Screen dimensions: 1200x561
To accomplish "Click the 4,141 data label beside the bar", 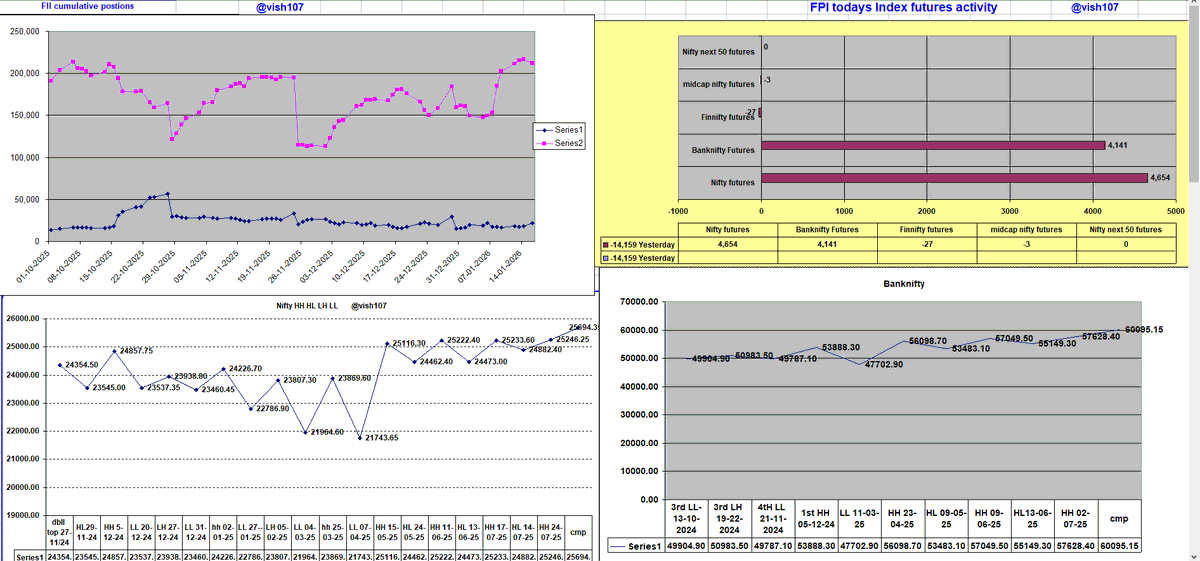I will tap(1118, 145).
